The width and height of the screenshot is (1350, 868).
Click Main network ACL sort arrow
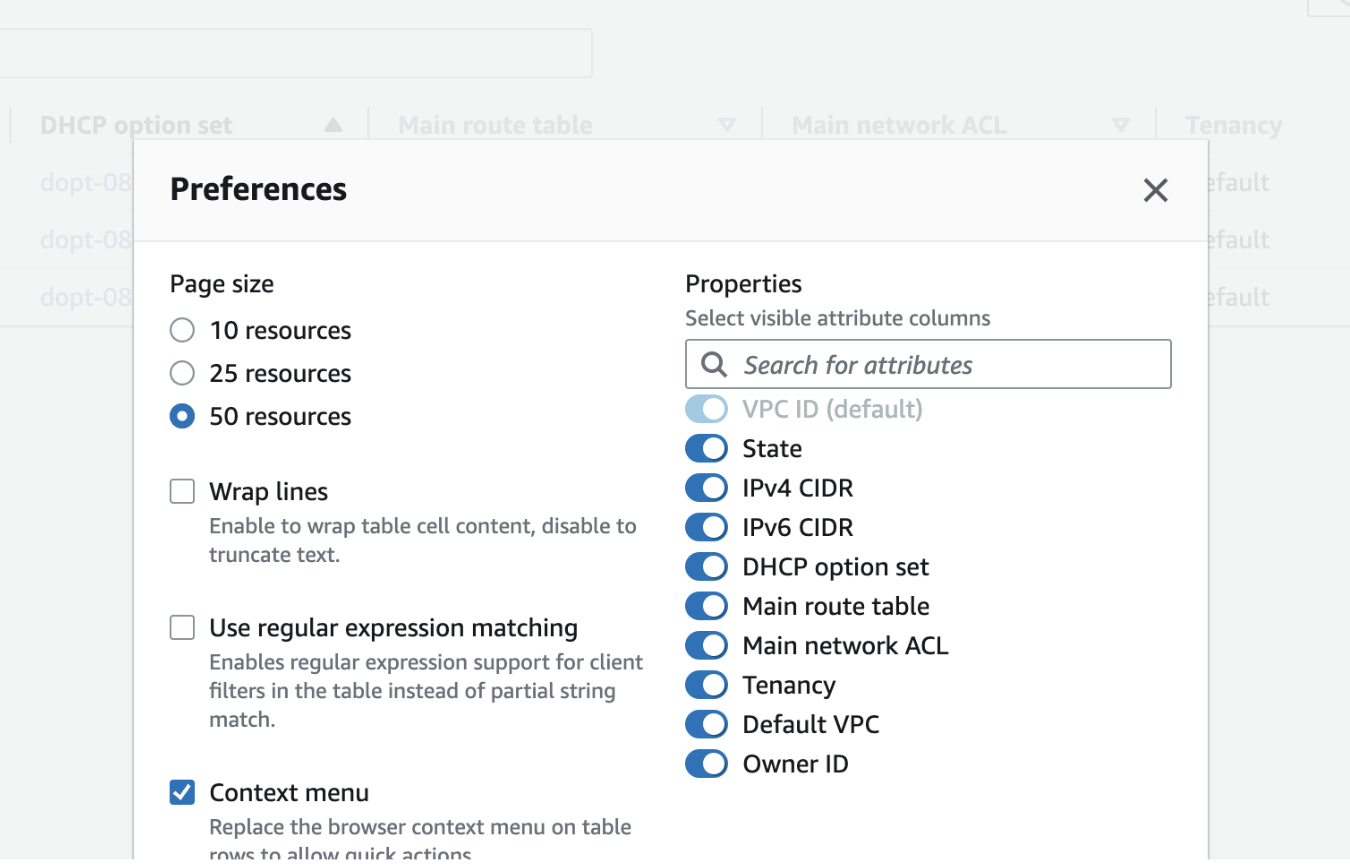(x=1120, y=126)
